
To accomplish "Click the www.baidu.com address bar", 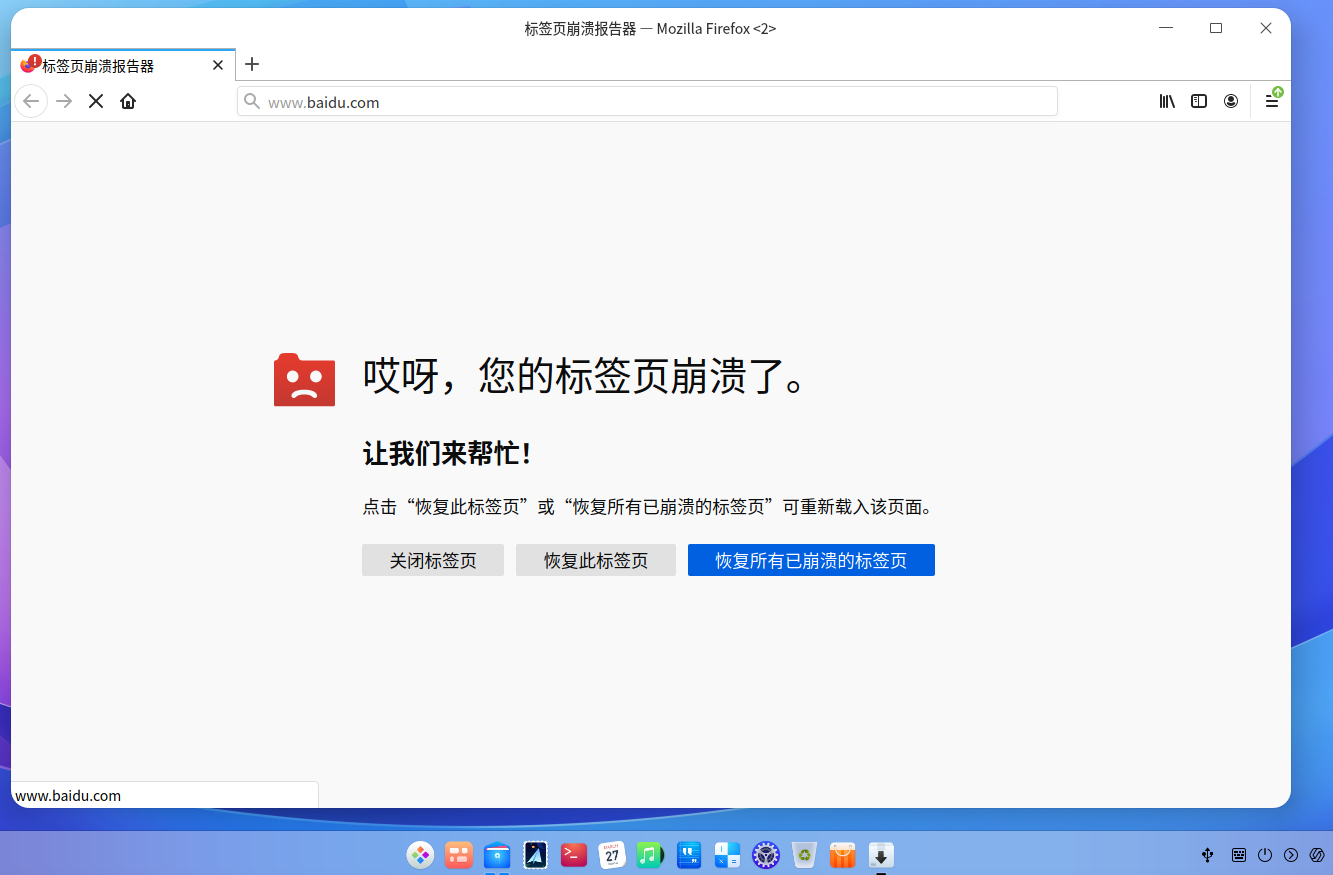I will coord(647,102).
